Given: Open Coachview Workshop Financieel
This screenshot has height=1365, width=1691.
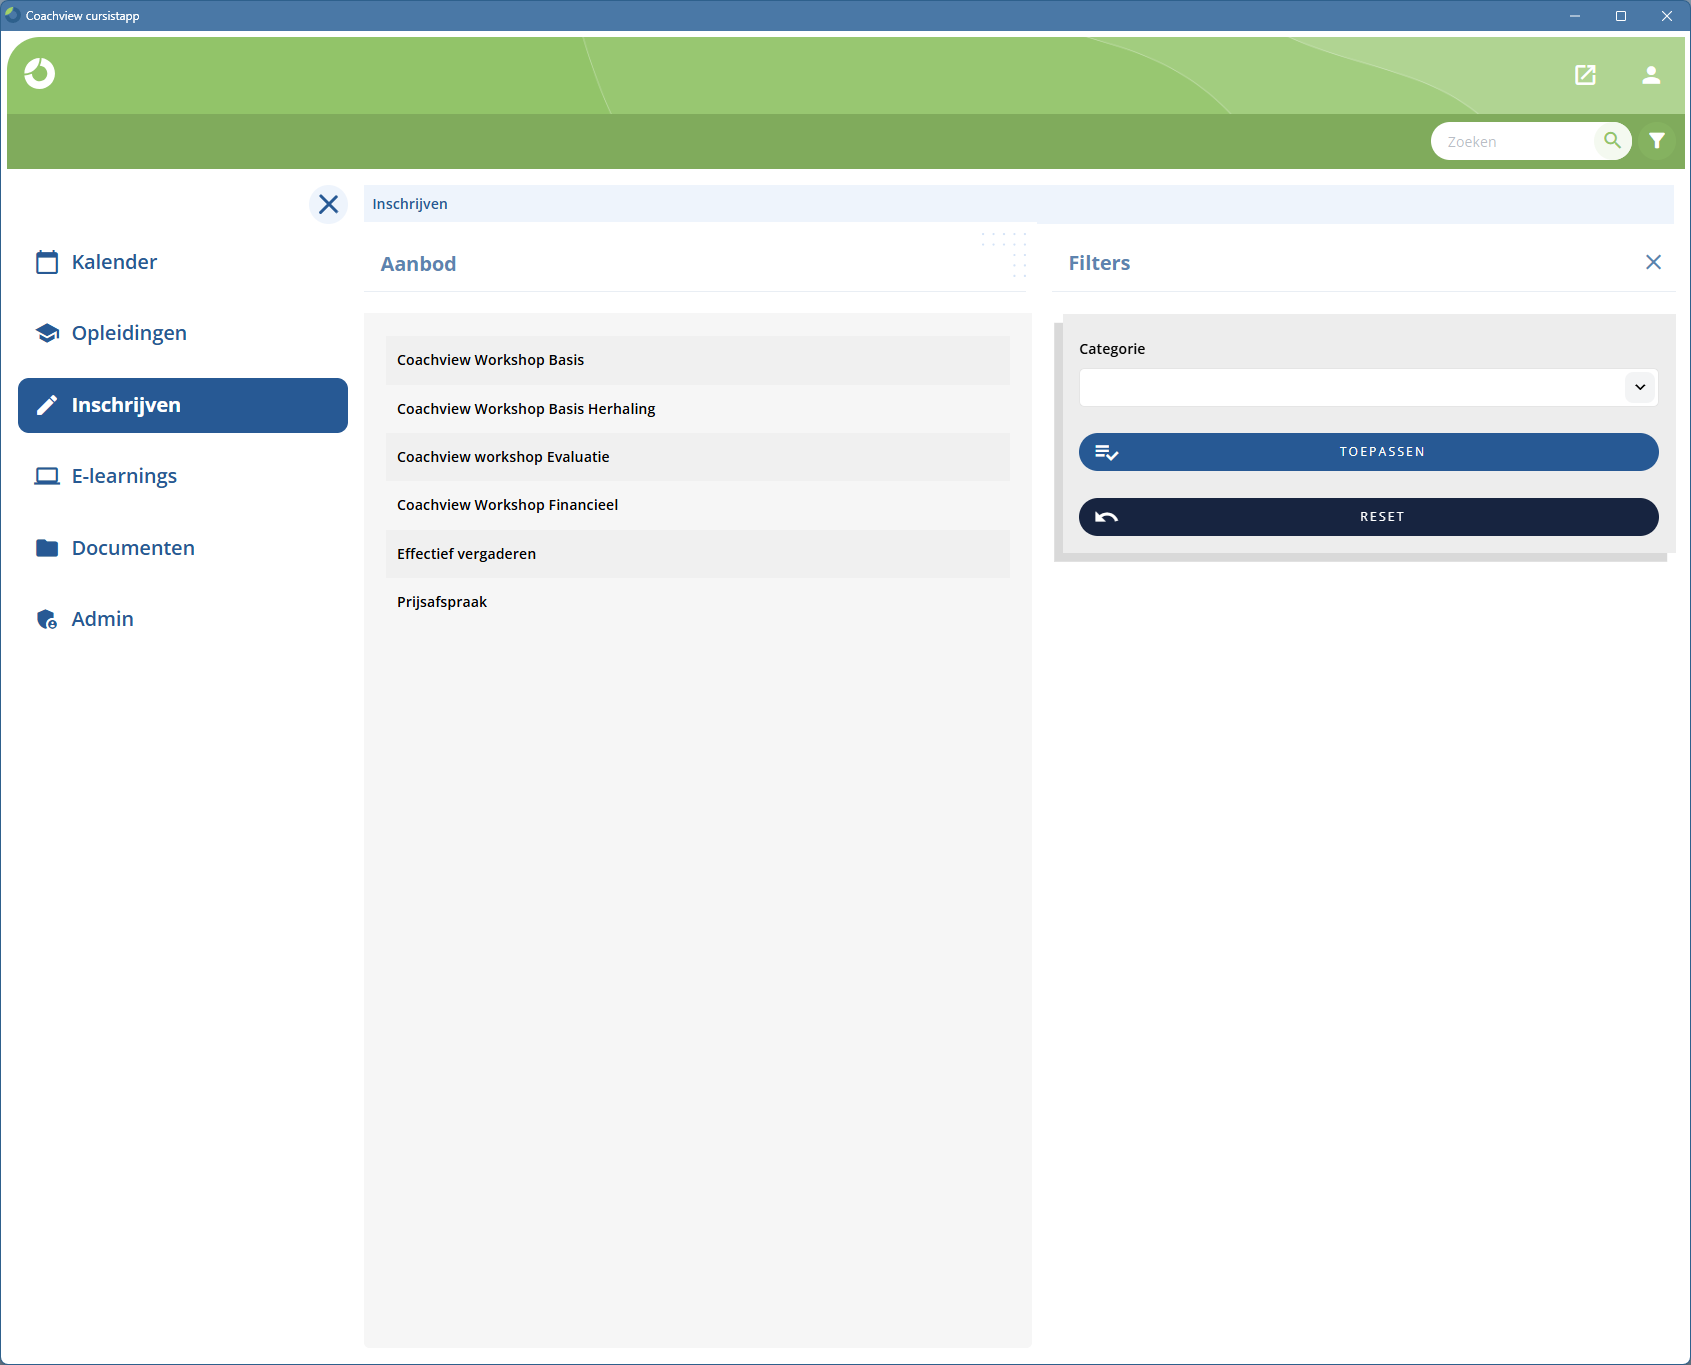Looking at the screenshot, I should (x=698, y=505).
